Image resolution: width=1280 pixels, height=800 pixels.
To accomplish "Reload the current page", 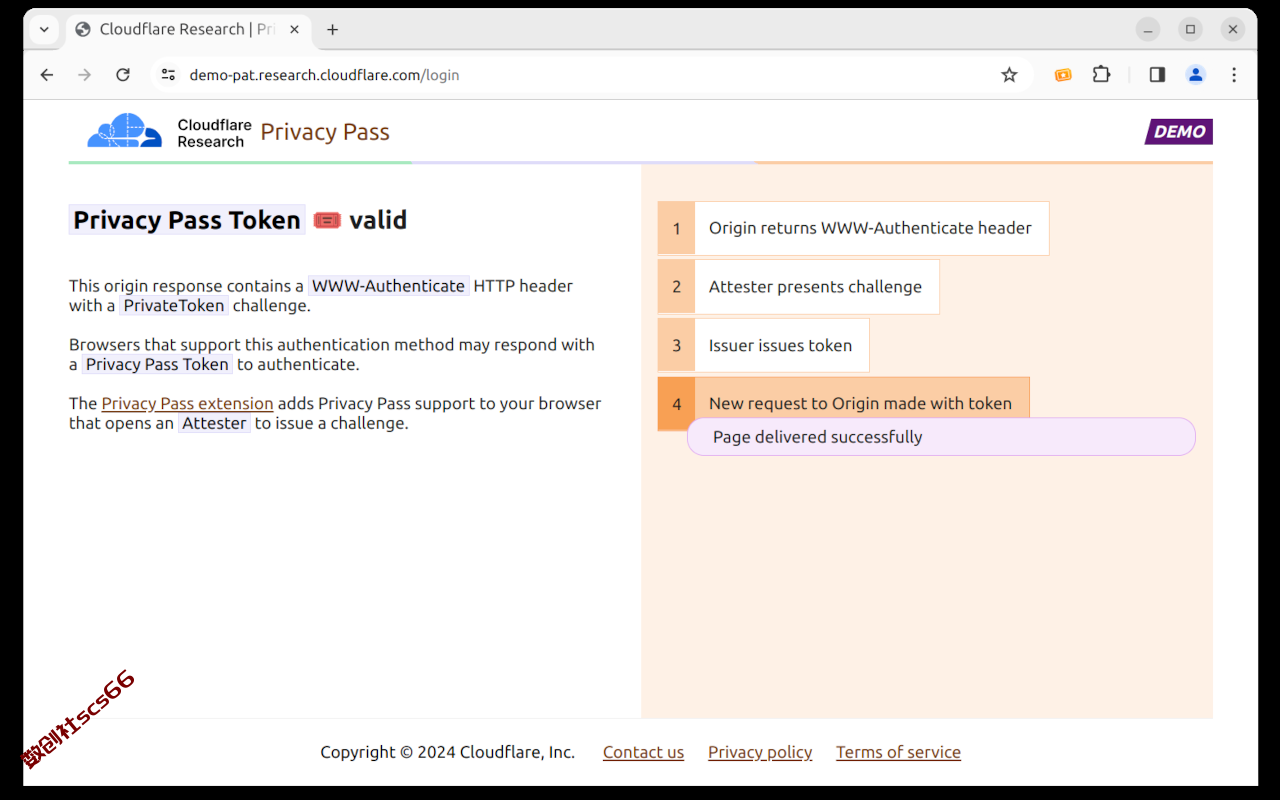I will (123, 75).
